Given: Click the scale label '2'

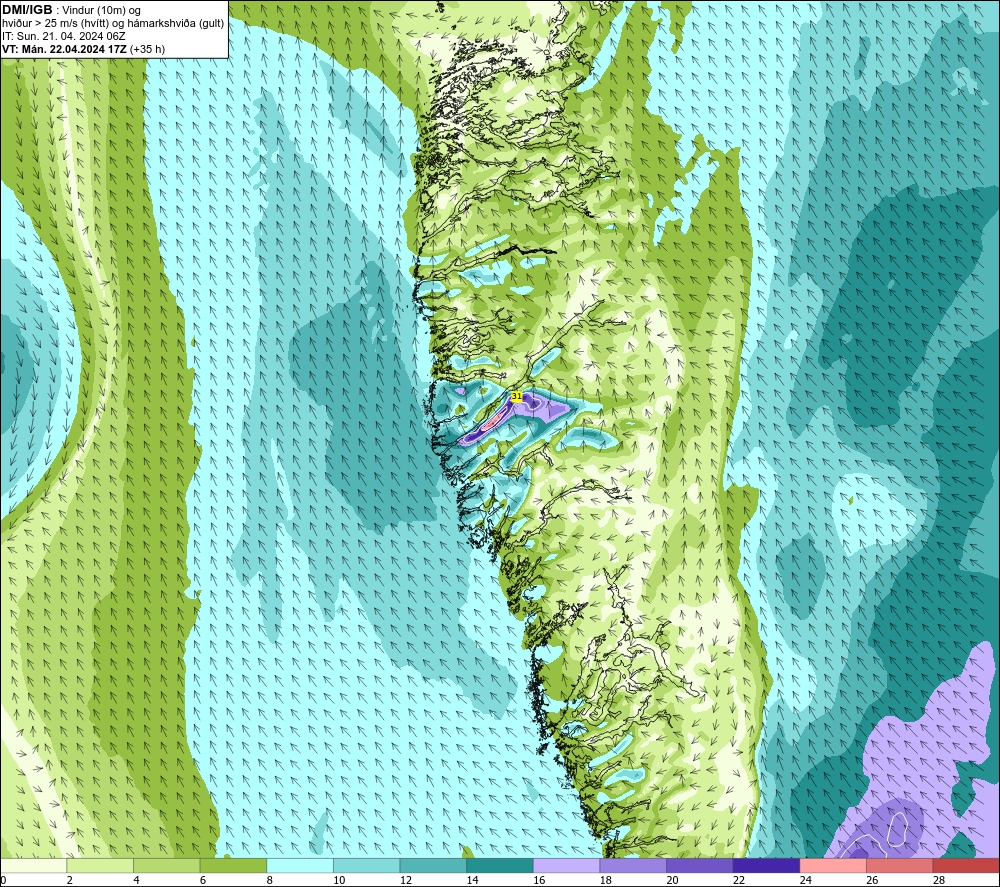Looking at the screenshot, I should coord(69,880).
